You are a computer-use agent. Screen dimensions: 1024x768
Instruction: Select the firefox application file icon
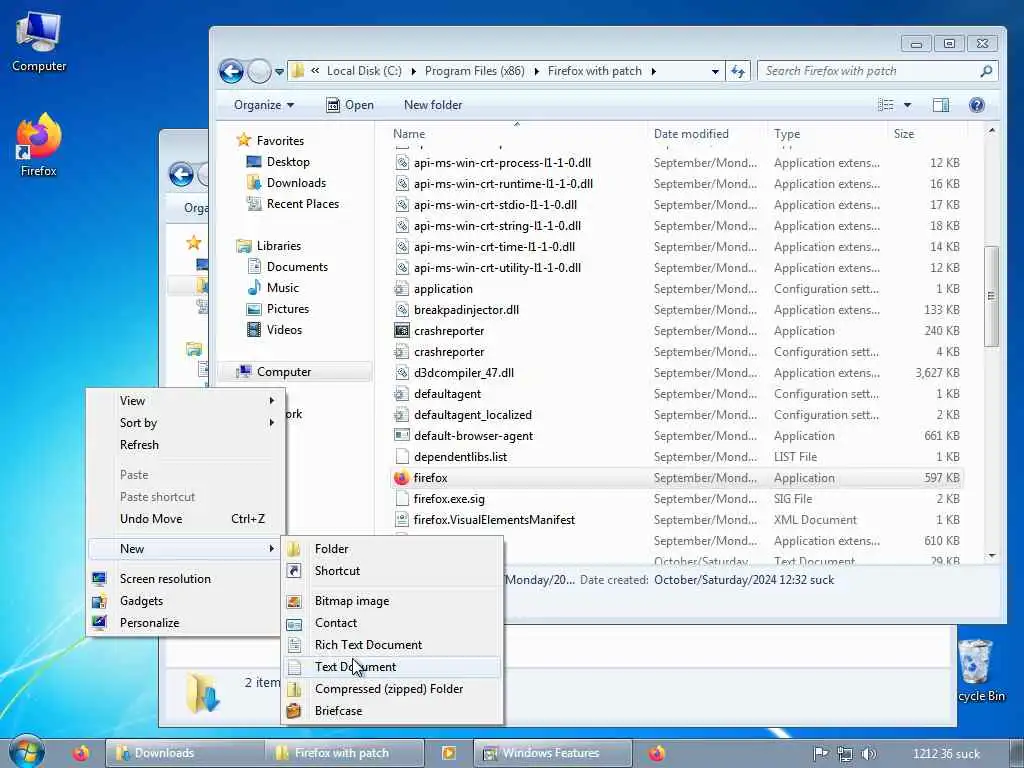pyautogui.click(x=402, y=478)
